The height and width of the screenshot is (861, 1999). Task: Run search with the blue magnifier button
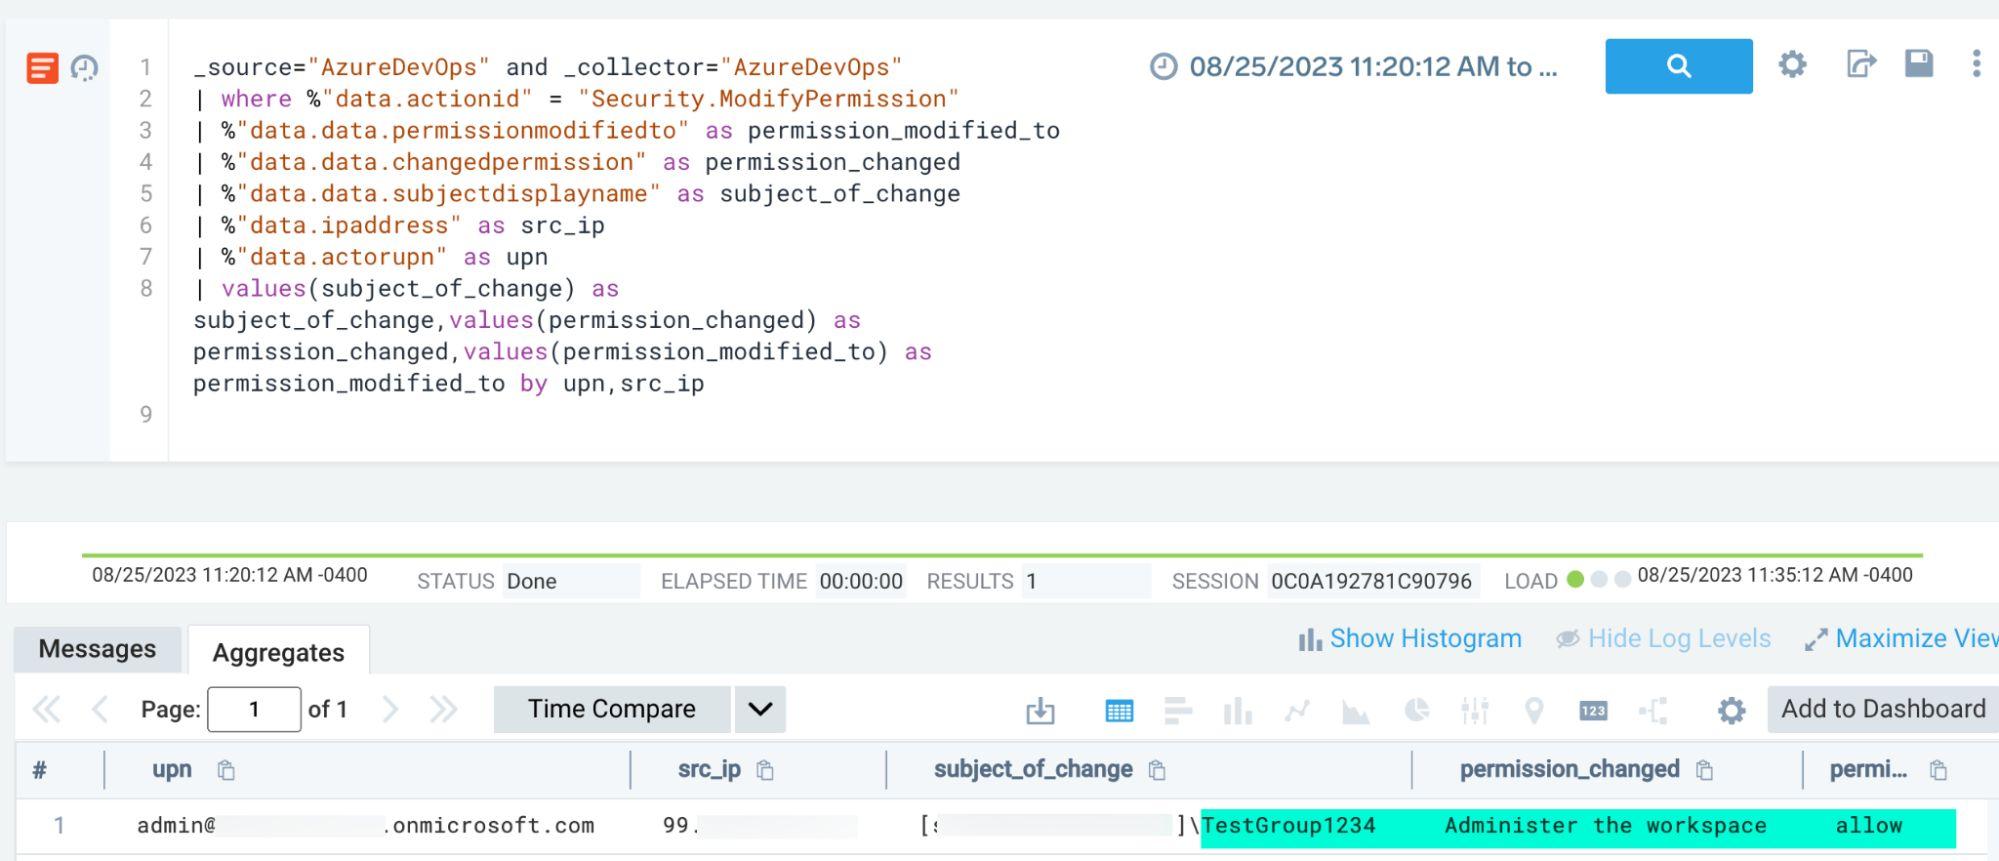point(1678,66)
